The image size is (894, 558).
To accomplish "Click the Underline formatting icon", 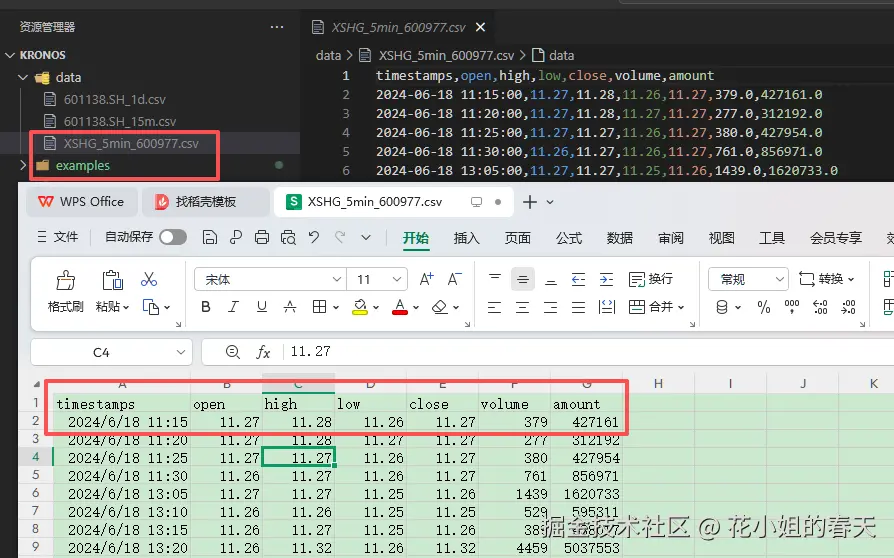I will [262, 307].
